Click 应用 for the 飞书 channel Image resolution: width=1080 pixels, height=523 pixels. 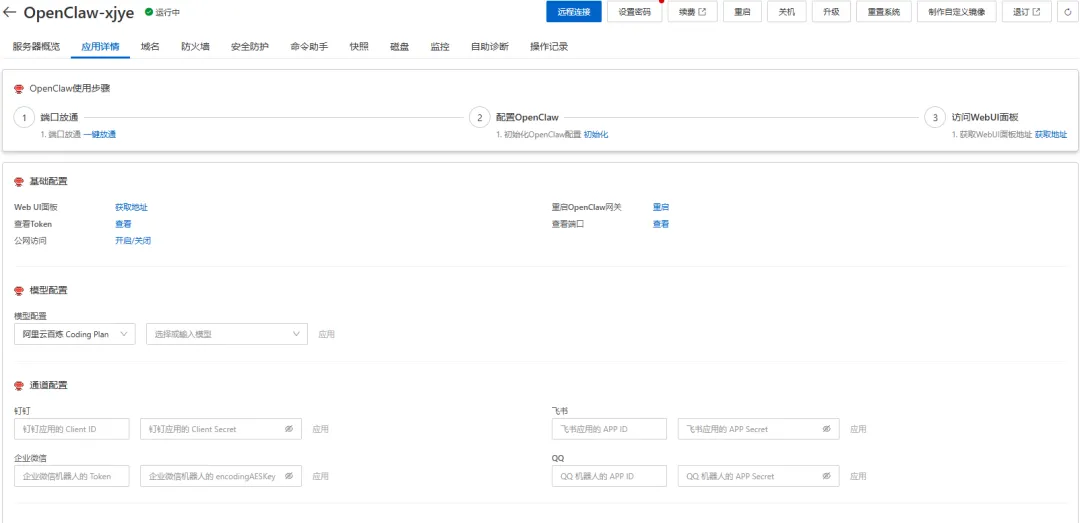pyautogui.click(x=858, y=429)
